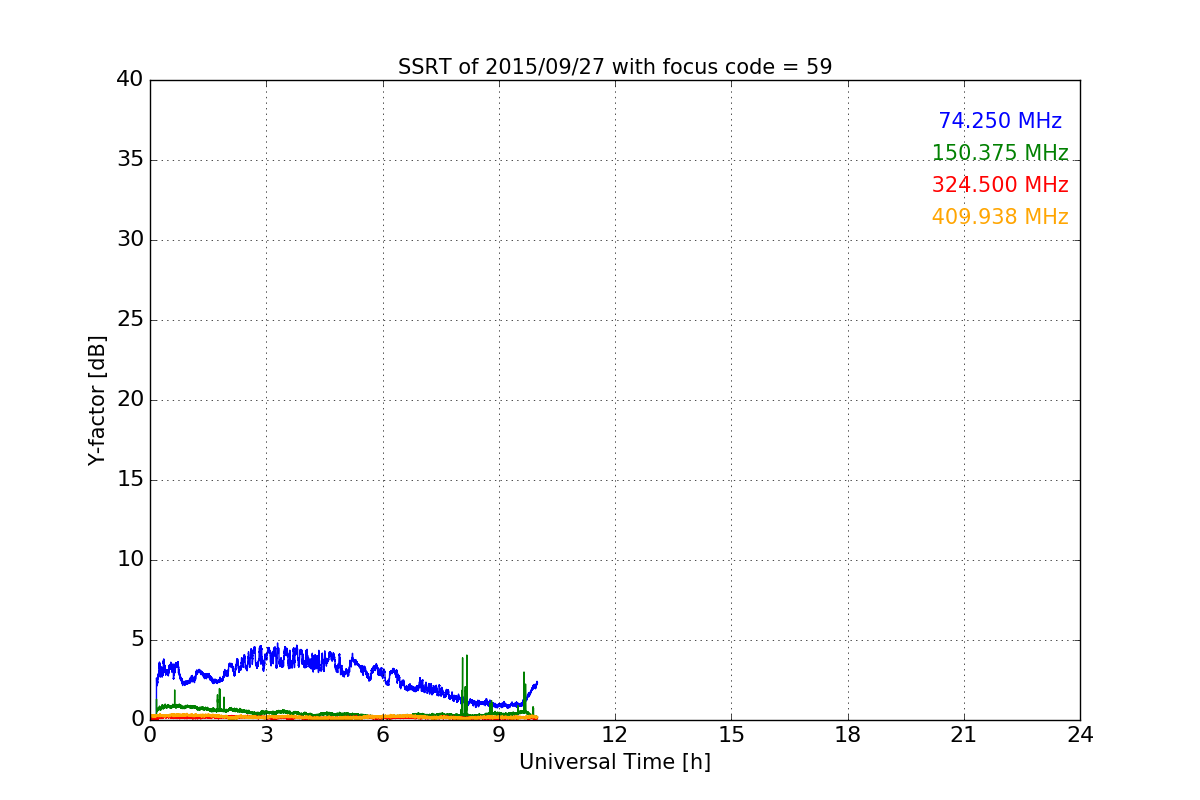Select the 74.250 MHz legend label
This screenshot has width=1200, height=800.
1000,121
